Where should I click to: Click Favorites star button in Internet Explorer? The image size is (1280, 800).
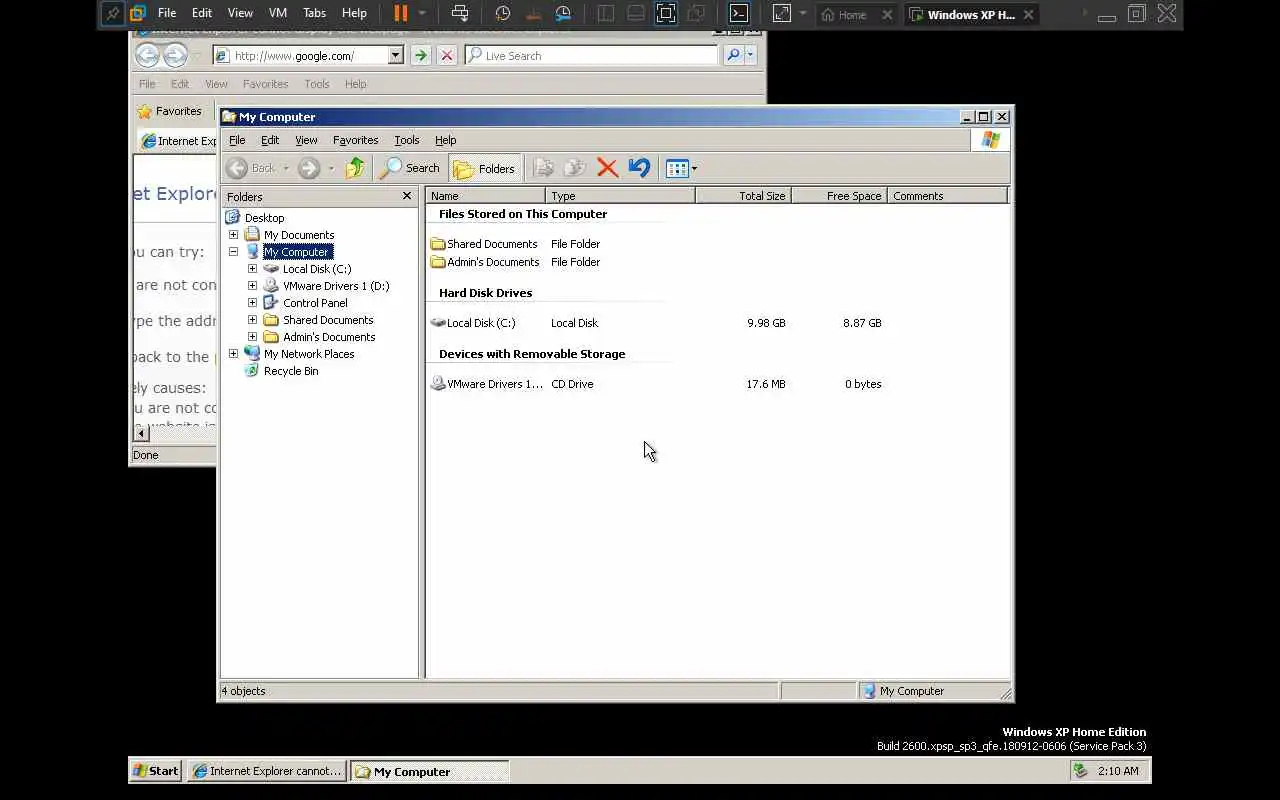[170, 111]
